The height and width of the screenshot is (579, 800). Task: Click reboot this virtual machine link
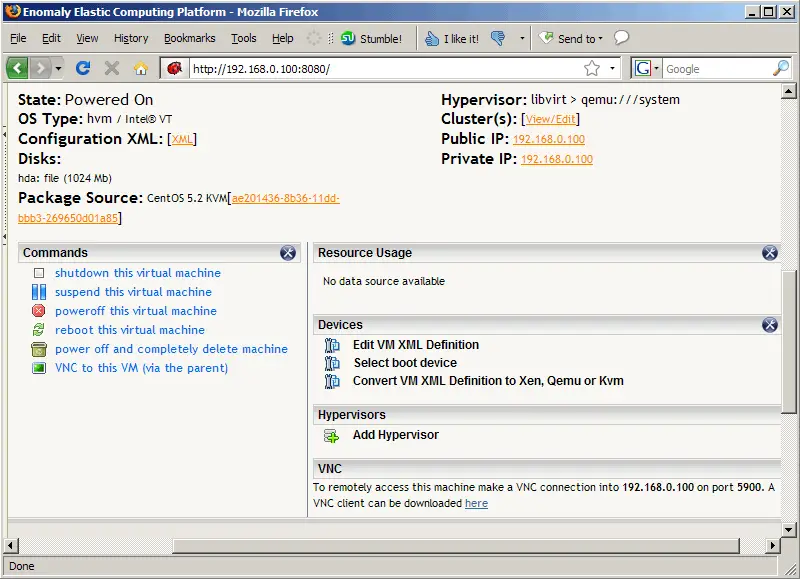[x=130, y=330]
